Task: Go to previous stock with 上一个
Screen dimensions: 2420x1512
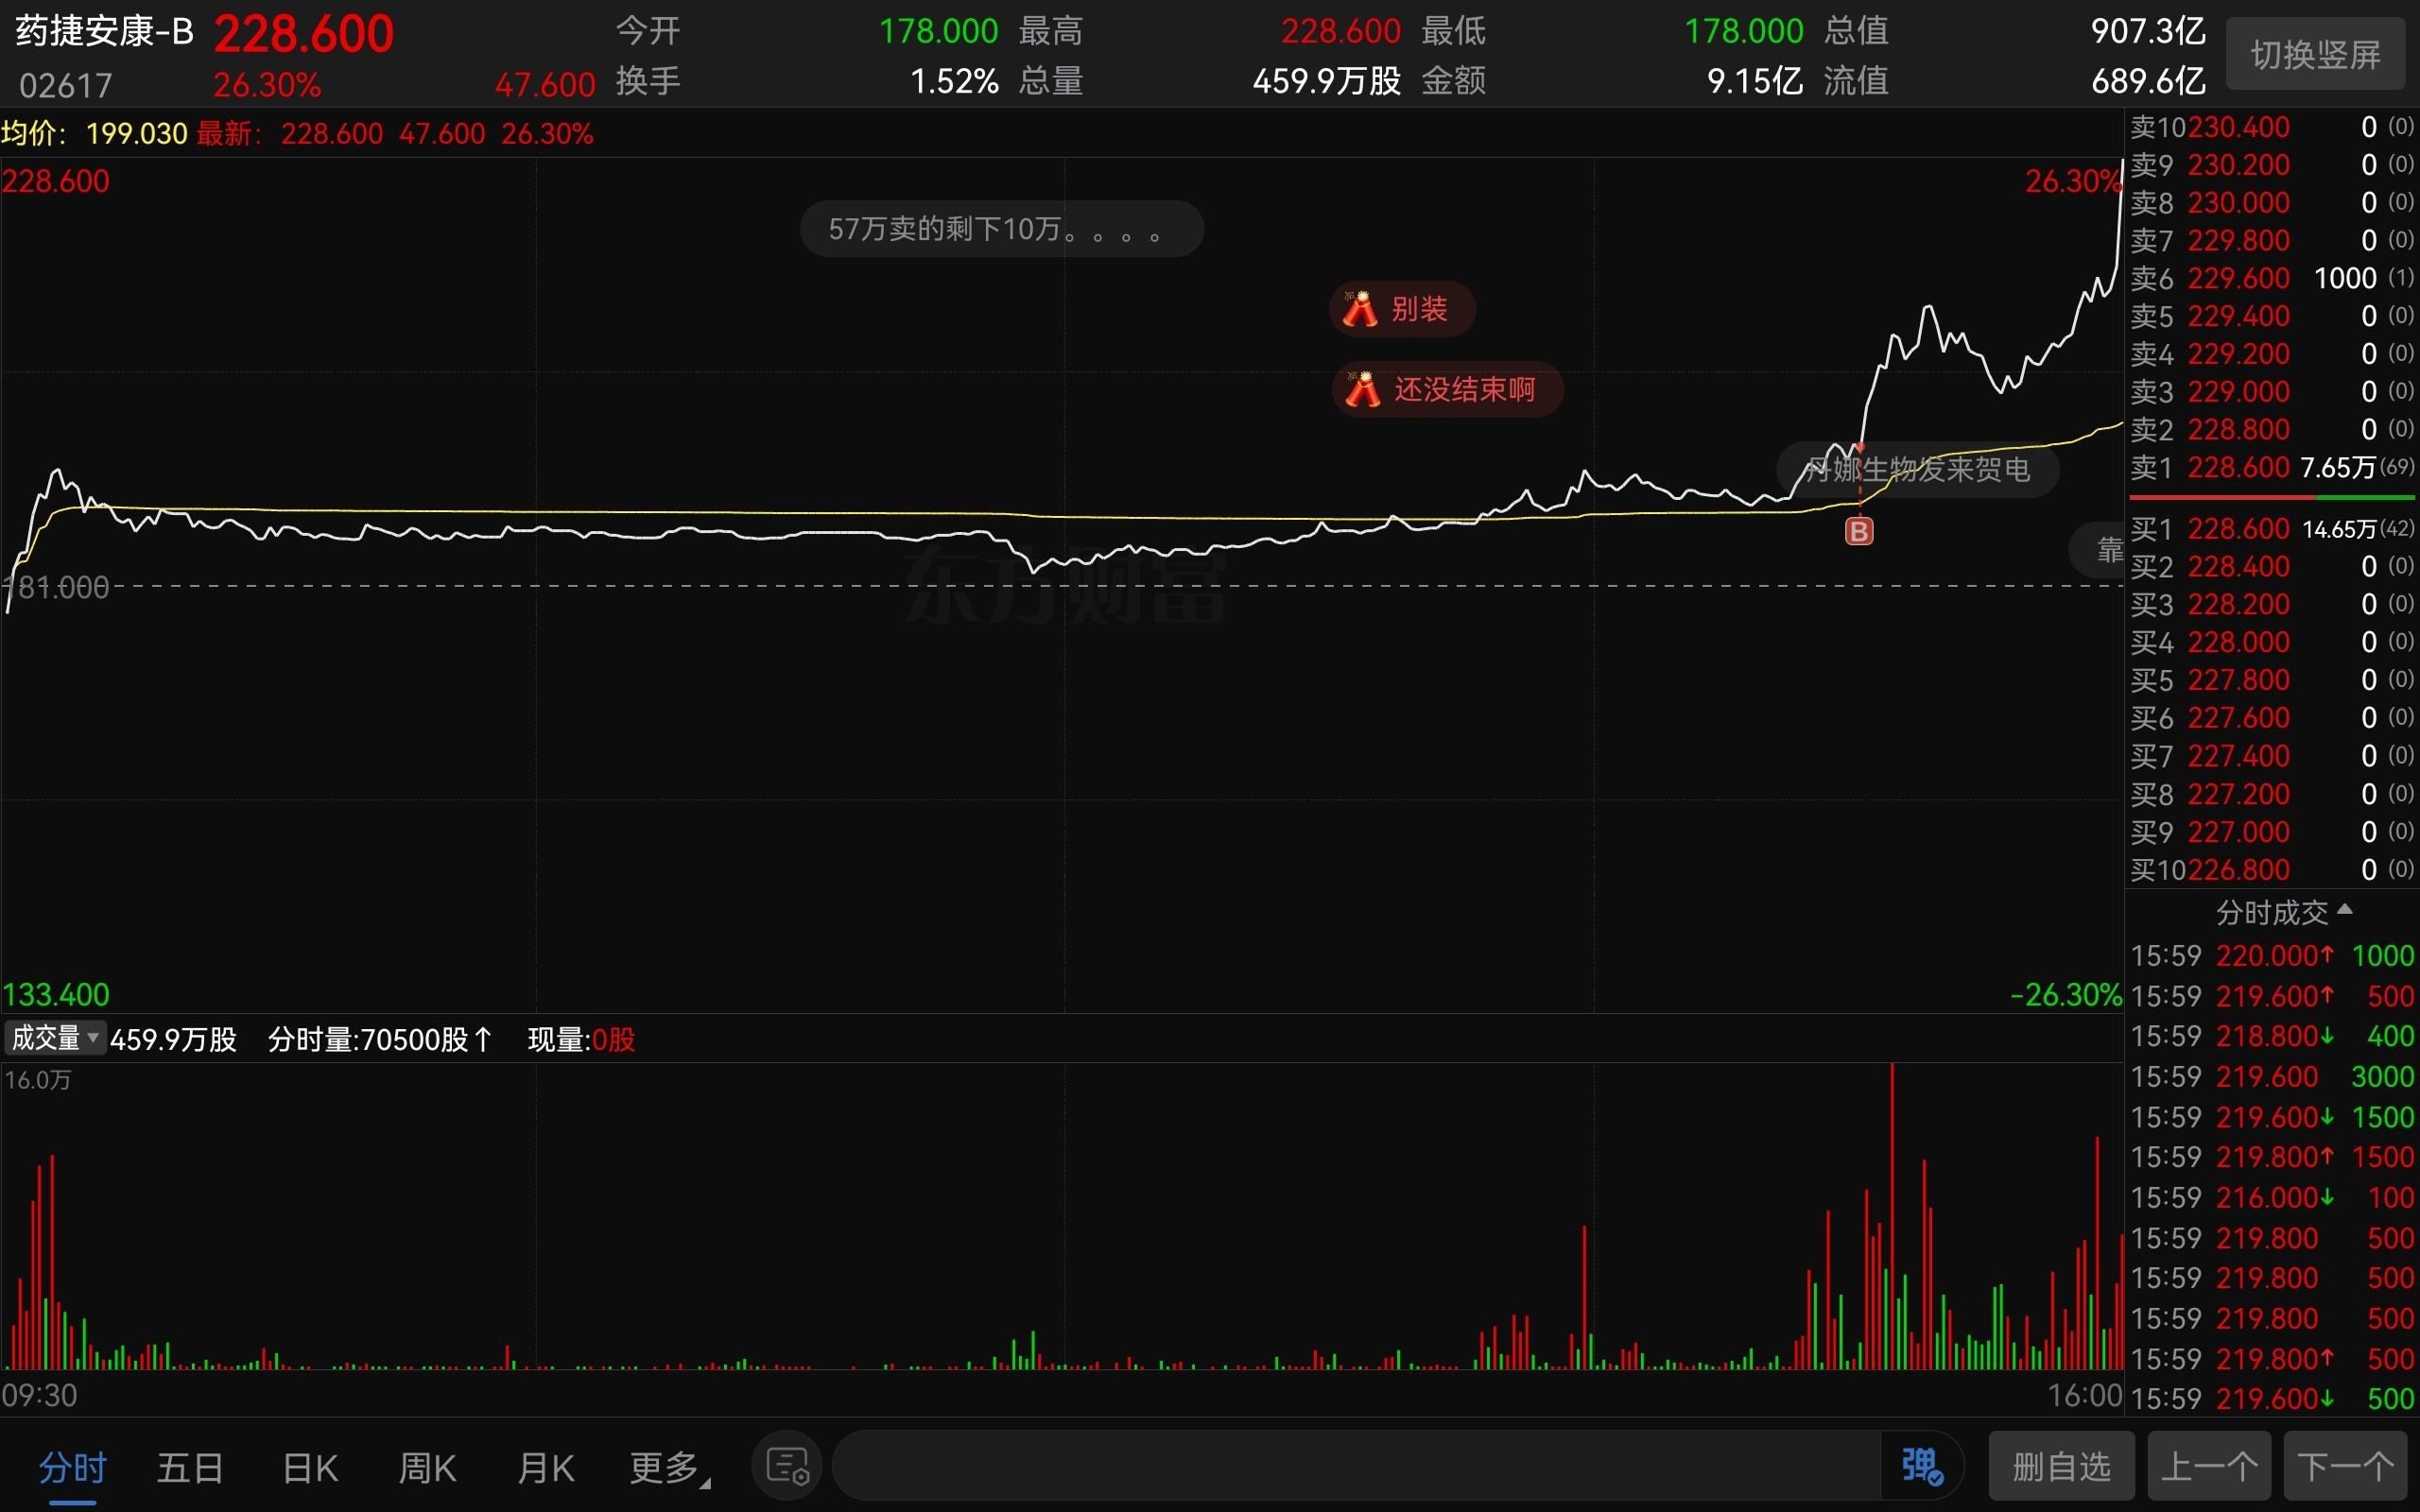Action: coord(2208,1467)
